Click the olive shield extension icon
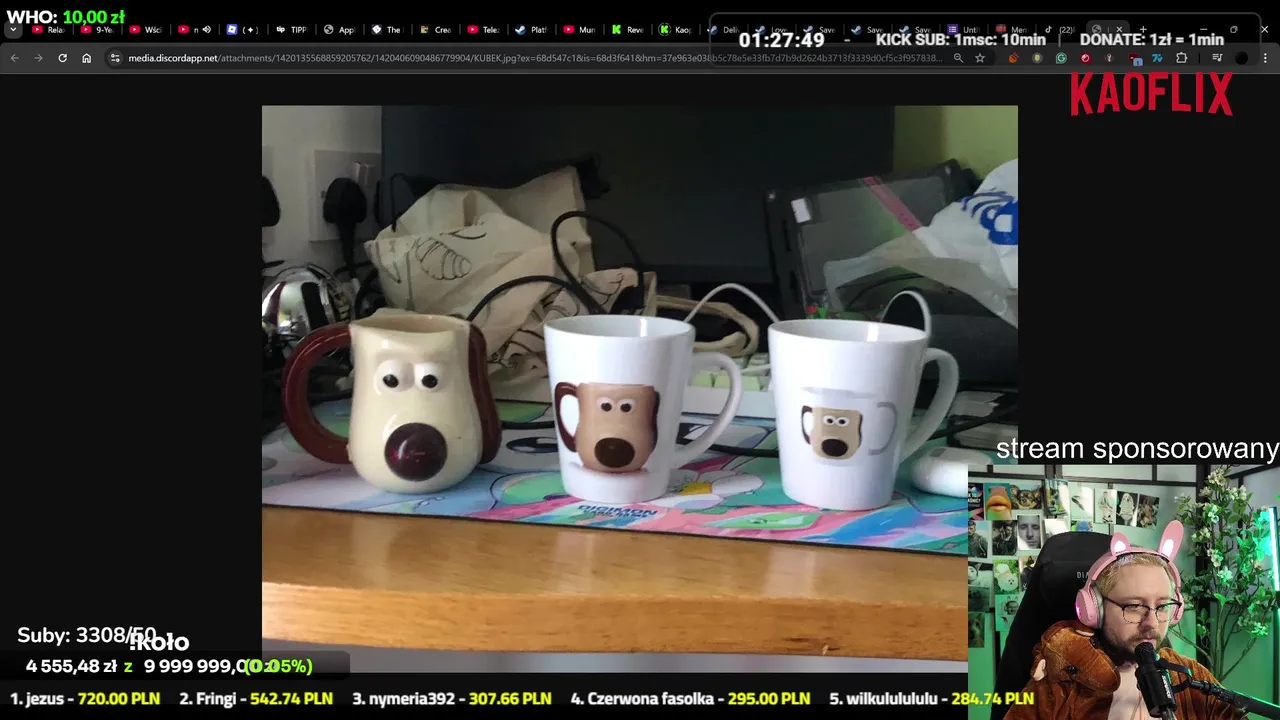The width and height of the screenshot is (1280, 720). [1037, 58]
